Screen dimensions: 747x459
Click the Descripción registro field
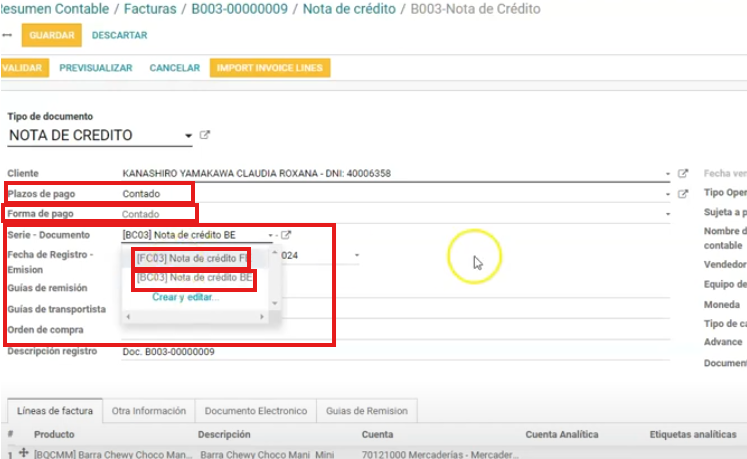point(396,352)
